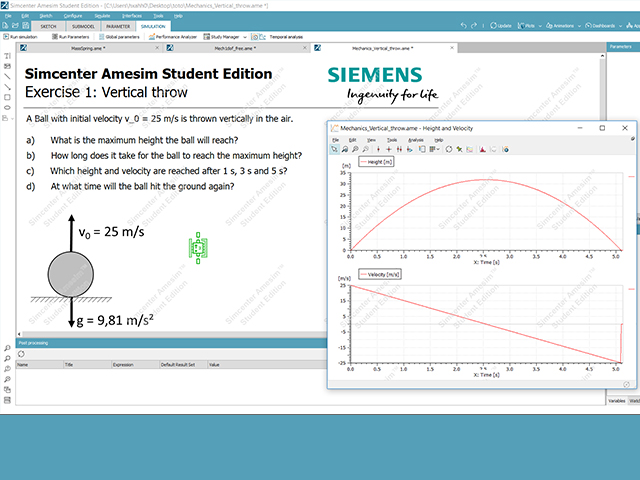The width and height of the screenshot is (640, 480).
Task: Open Global parameters
Action: (119, 37)
